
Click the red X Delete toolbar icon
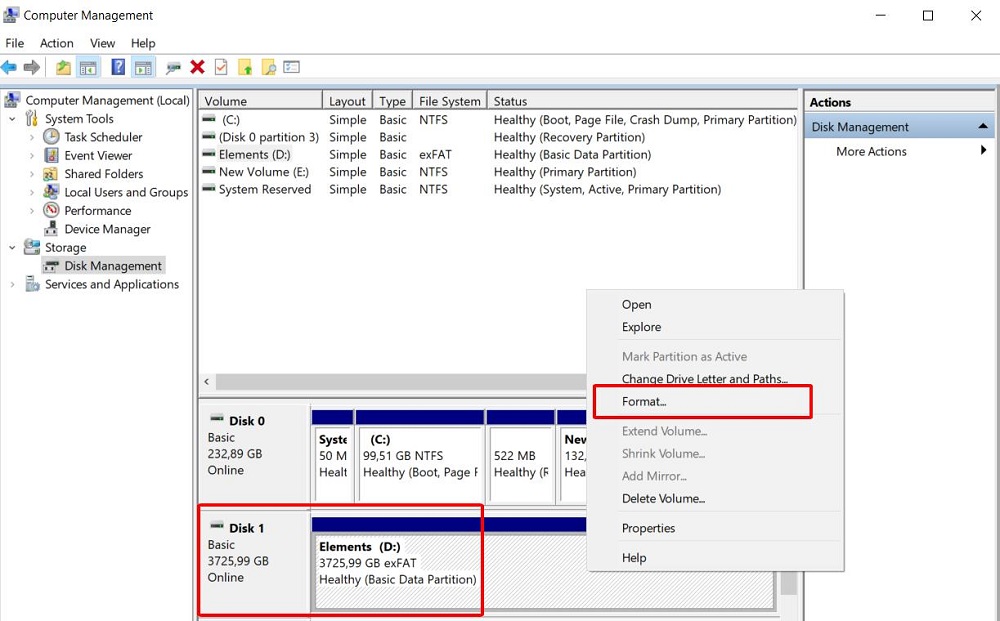(197, 67)
